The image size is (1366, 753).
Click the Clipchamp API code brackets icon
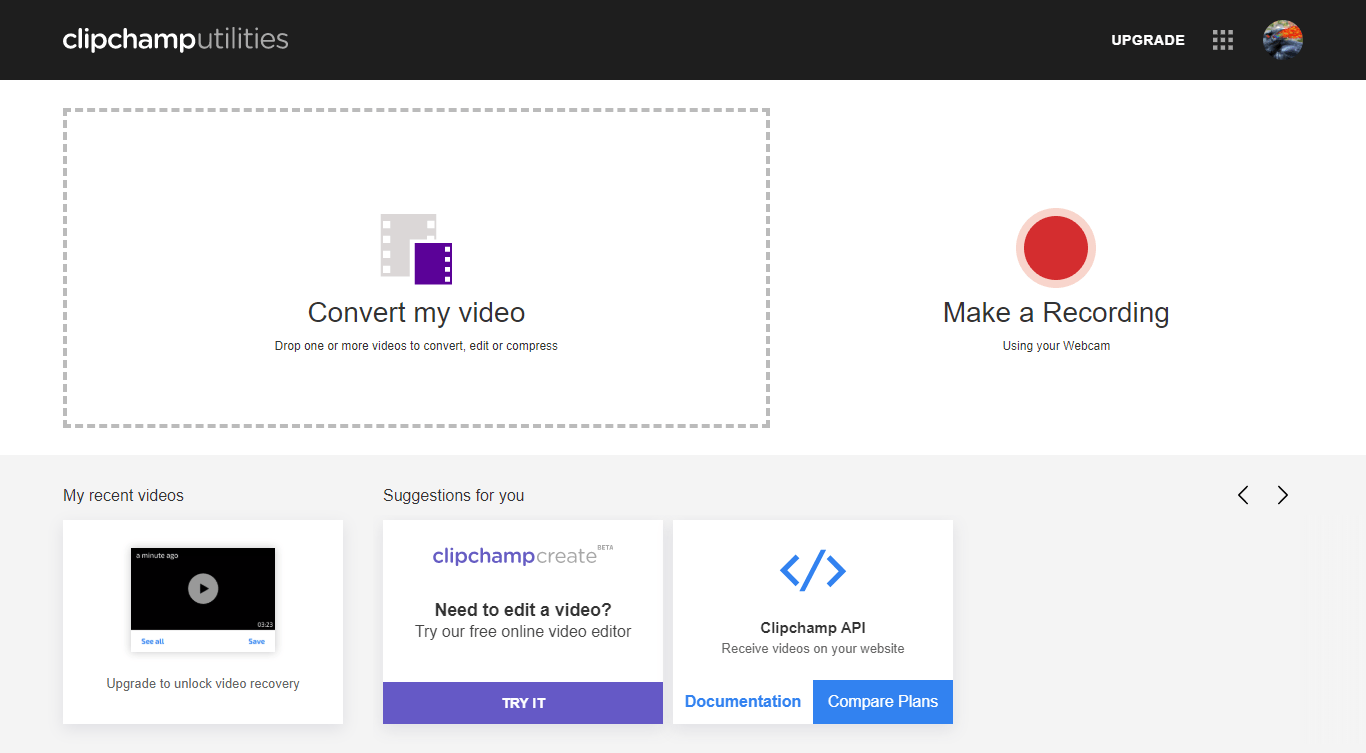point(812,570)
